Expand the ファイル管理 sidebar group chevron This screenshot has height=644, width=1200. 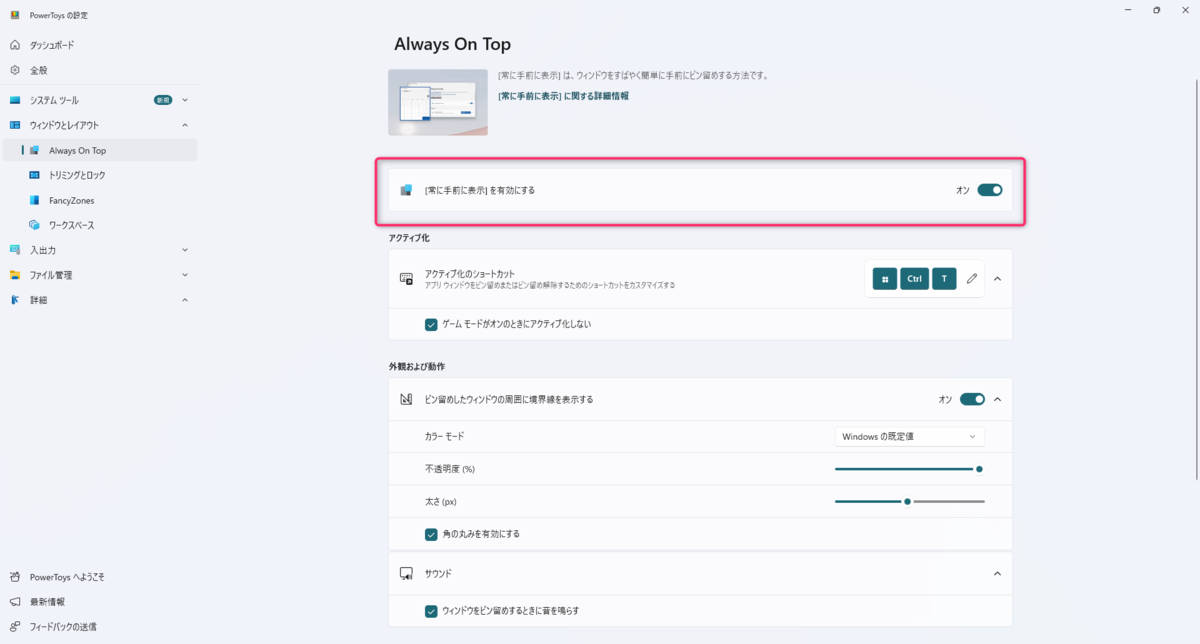coord(185,275)
